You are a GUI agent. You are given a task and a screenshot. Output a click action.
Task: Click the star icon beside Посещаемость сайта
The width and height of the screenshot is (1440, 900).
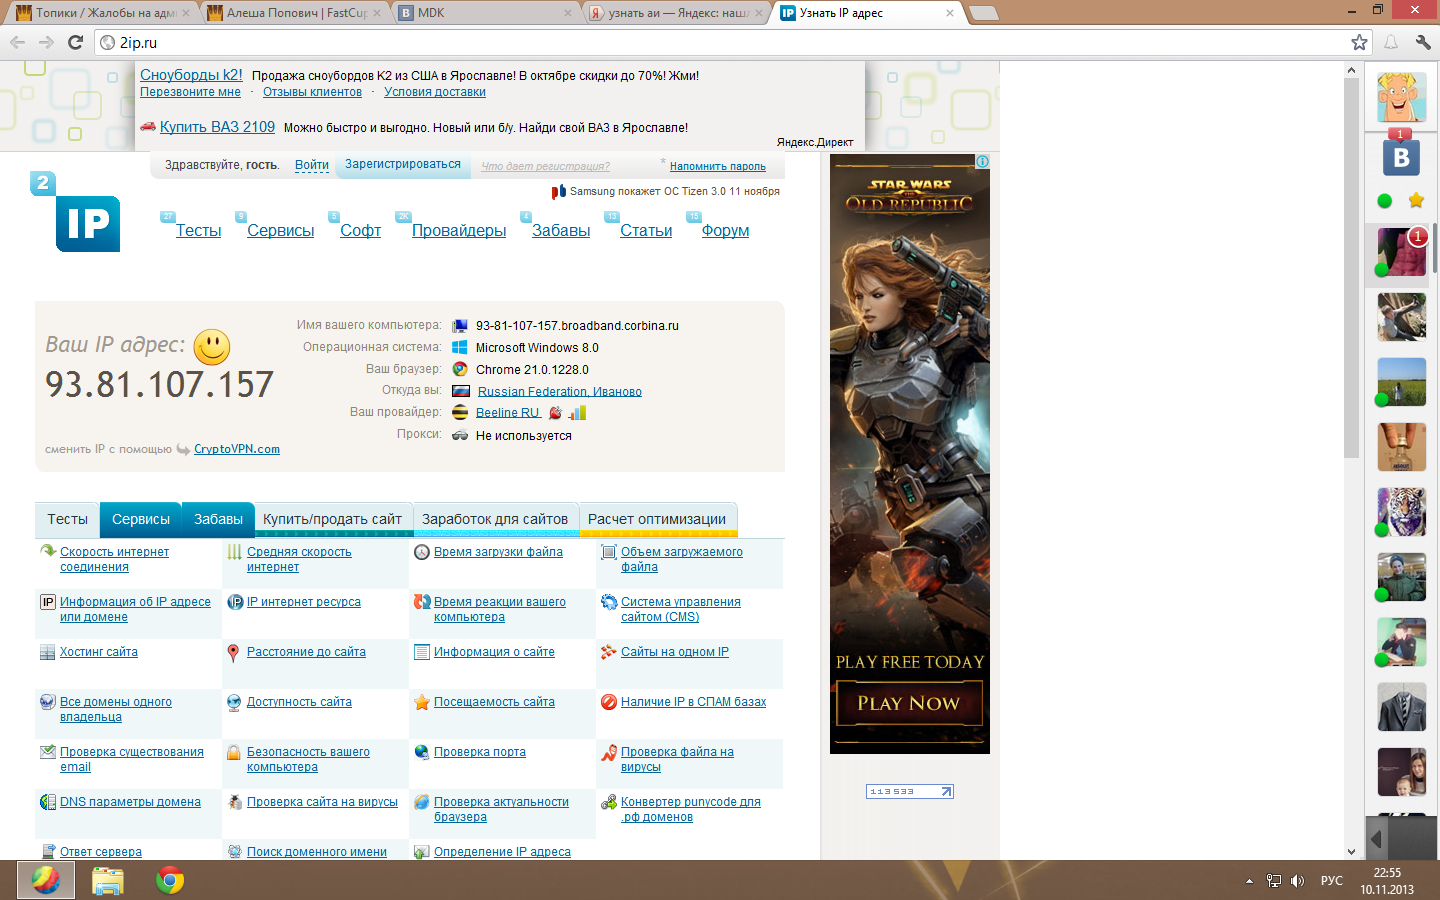422,702
